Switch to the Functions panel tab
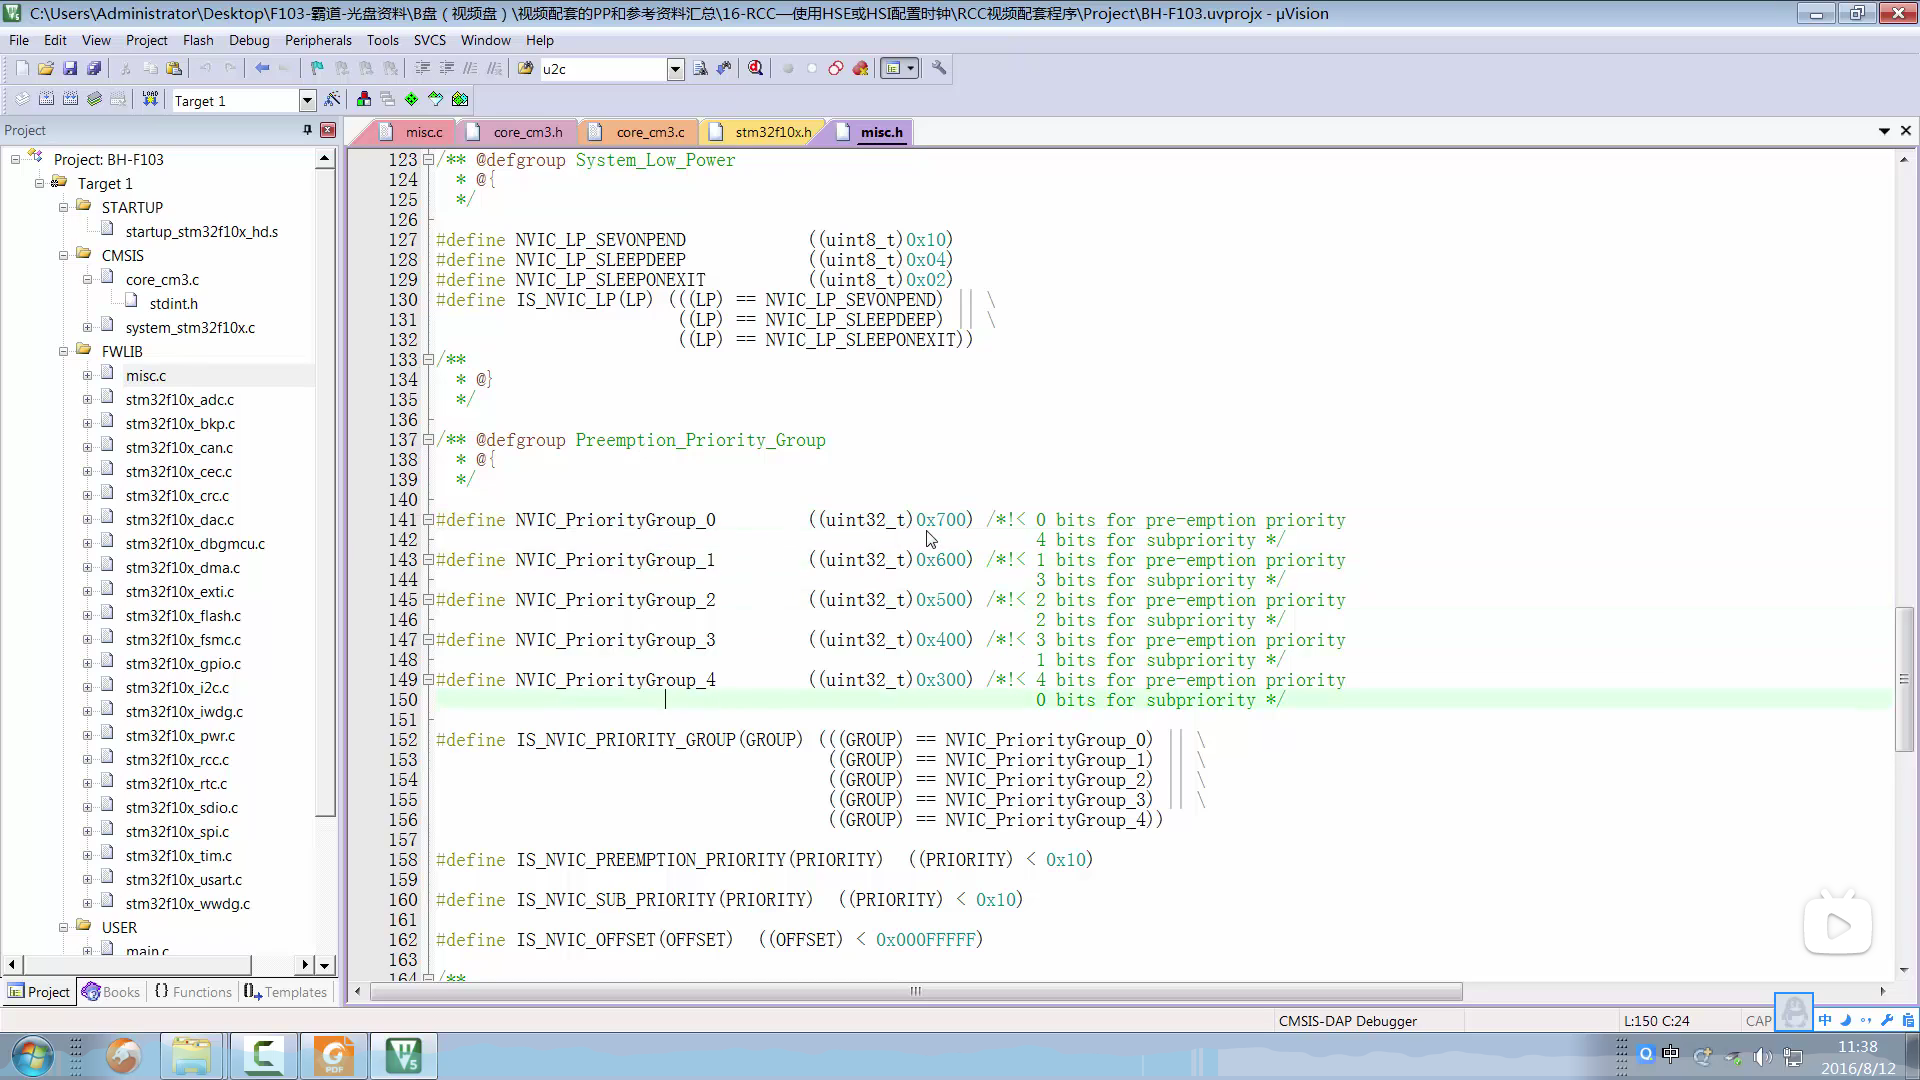 (x=192, y=992)
